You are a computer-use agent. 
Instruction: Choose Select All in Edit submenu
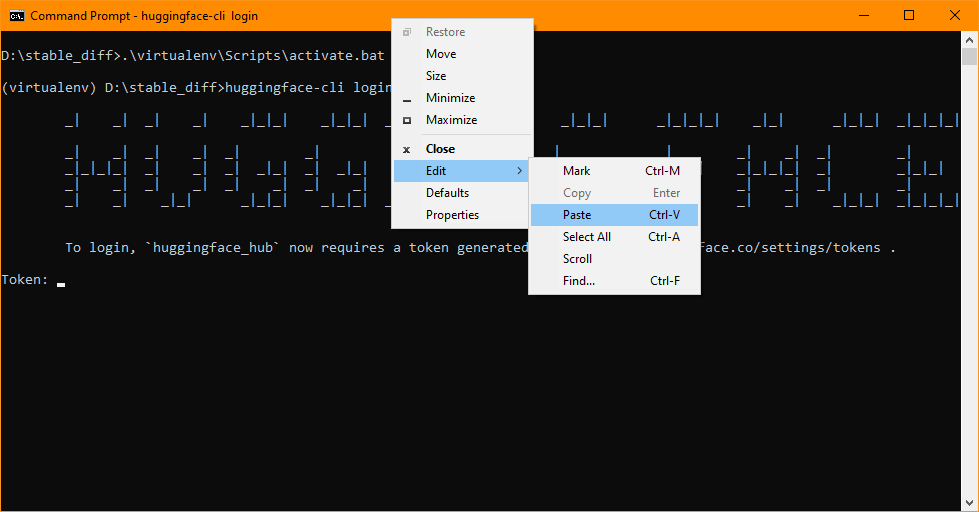point(614,237)
